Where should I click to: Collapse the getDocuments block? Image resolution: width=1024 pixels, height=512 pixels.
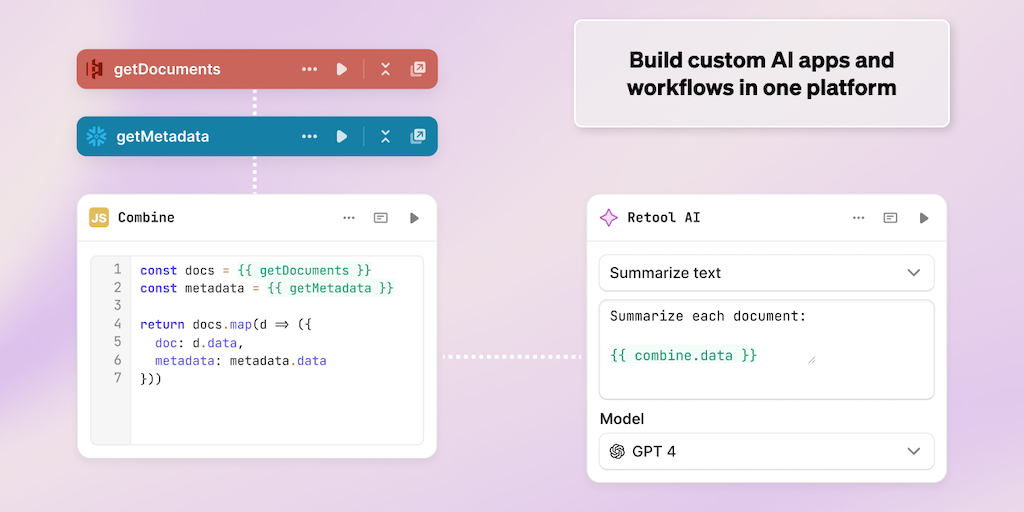point(385,69)
